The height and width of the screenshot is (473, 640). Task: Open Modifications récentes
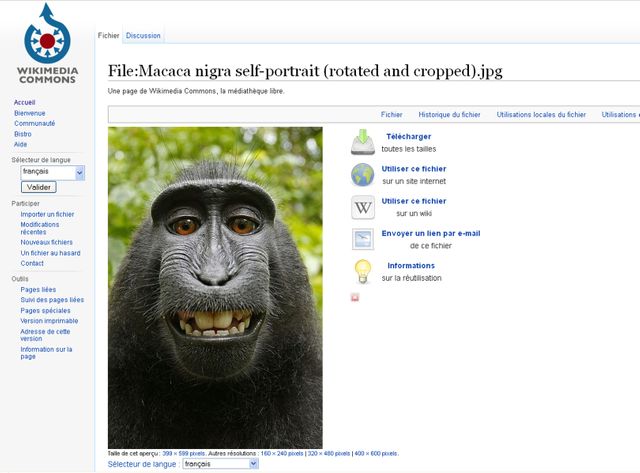[x=40, y=228]
